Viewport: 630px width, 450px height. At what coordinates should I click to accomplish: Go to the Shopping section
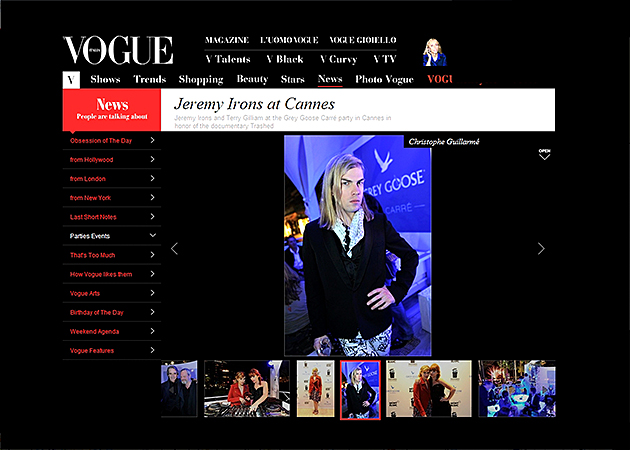point(201,79)
